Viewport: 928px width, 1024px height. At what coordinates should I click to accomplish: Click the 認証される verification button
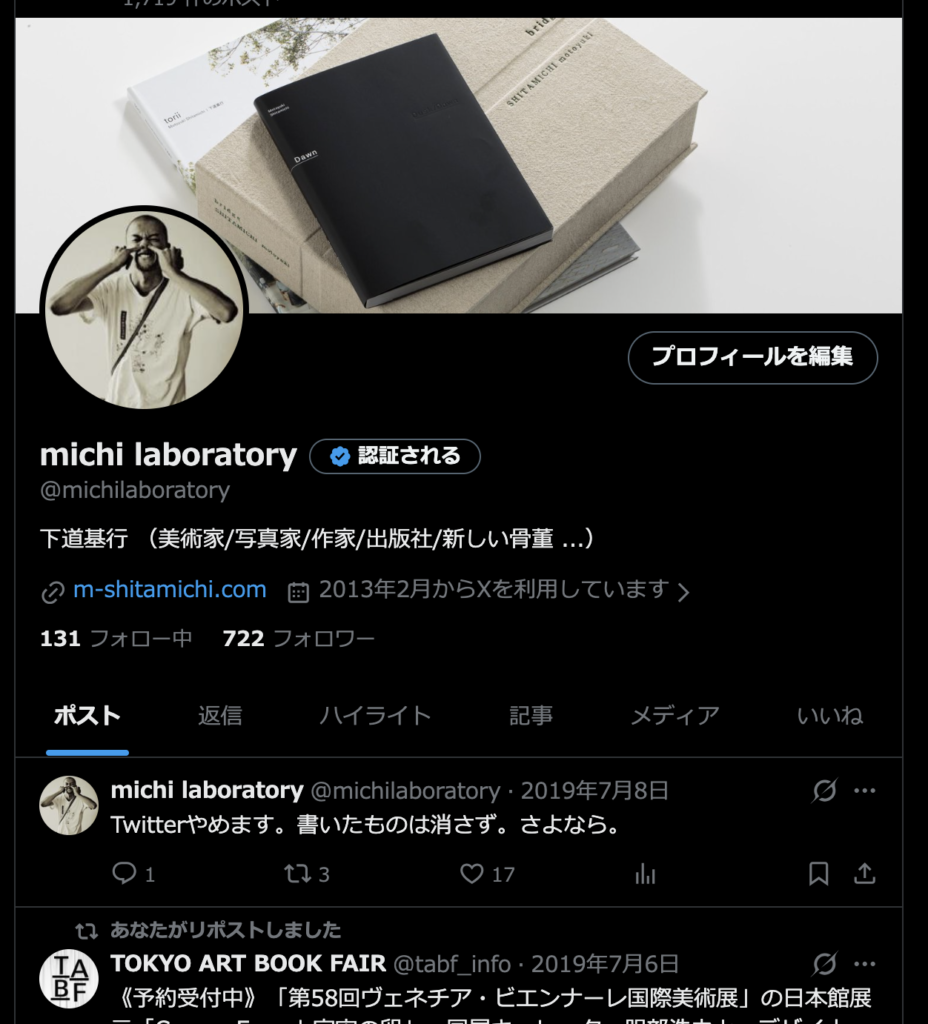(395, 456)
